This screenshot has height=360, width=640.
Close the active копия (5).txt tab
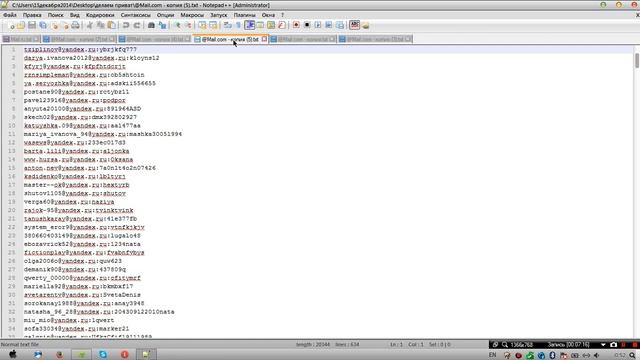click(264, 39)
